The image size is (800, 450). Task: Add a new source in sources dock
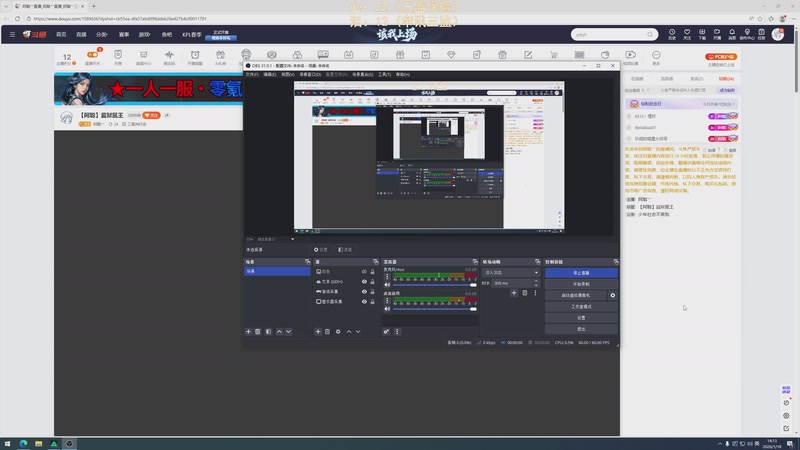pyautogui.click(x=318, y=332)
